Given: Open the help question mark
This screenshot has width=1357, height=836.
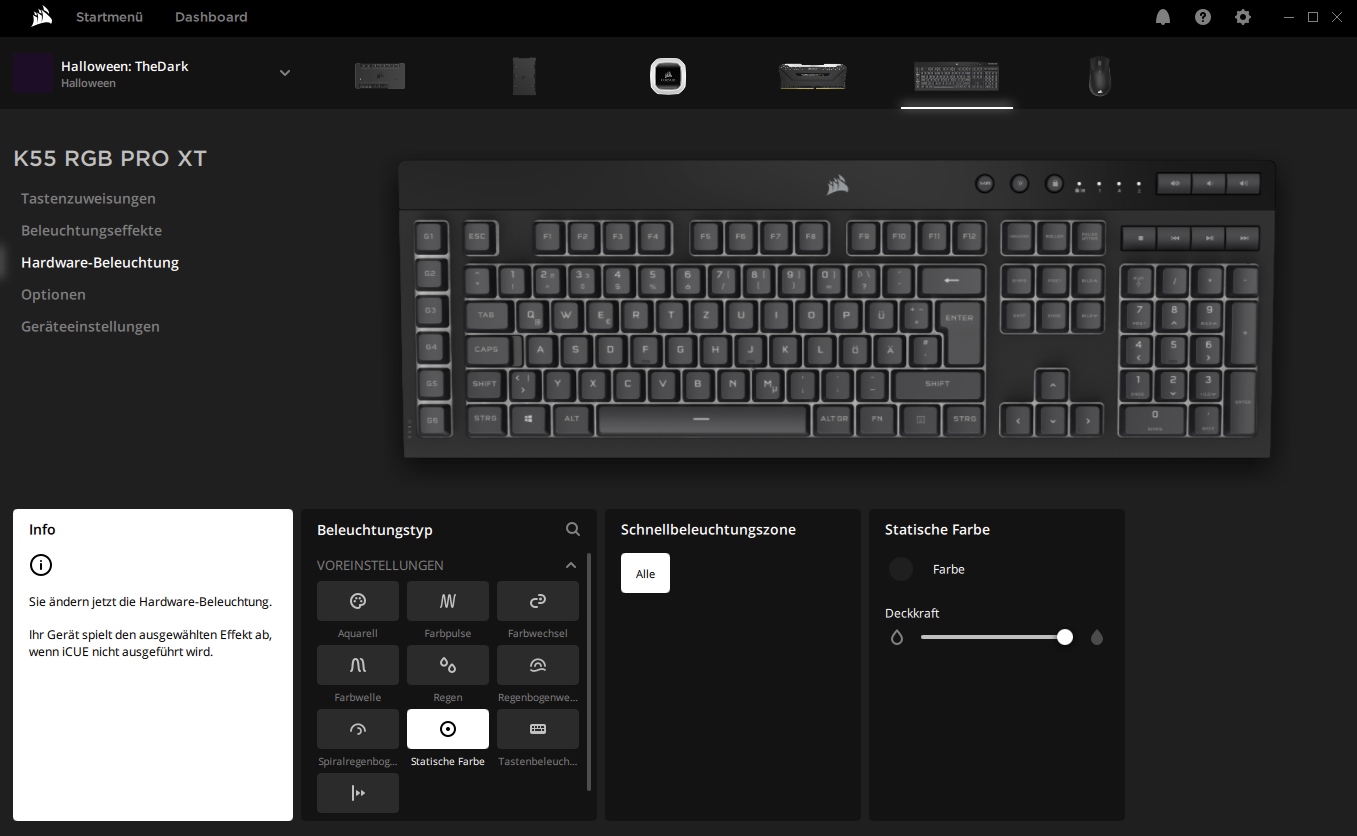Looking at the screenshot, I should [1203, 17].
